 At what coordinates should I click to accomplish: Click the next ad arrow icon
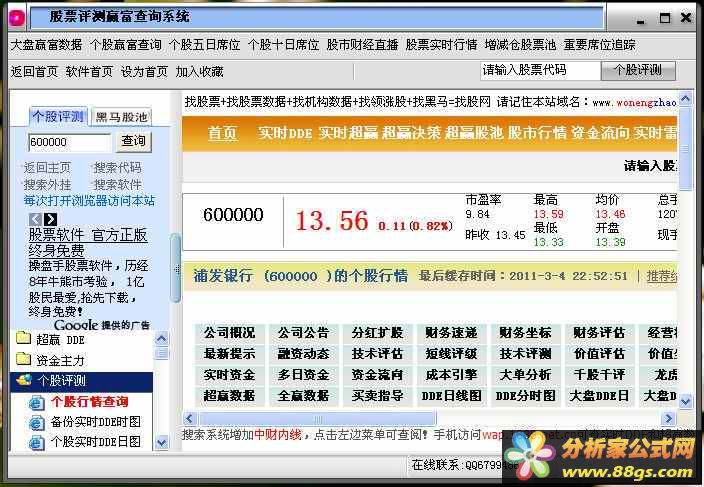(50, 219)
